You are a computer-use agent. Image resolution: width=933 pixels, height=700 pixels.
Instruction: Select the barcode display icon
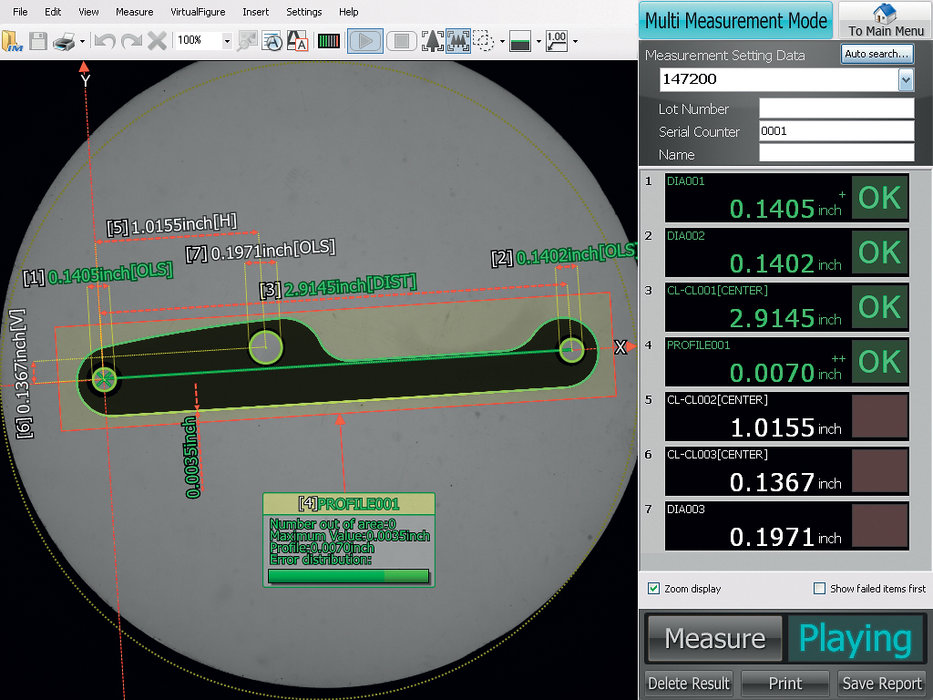[x=328, y=41]
